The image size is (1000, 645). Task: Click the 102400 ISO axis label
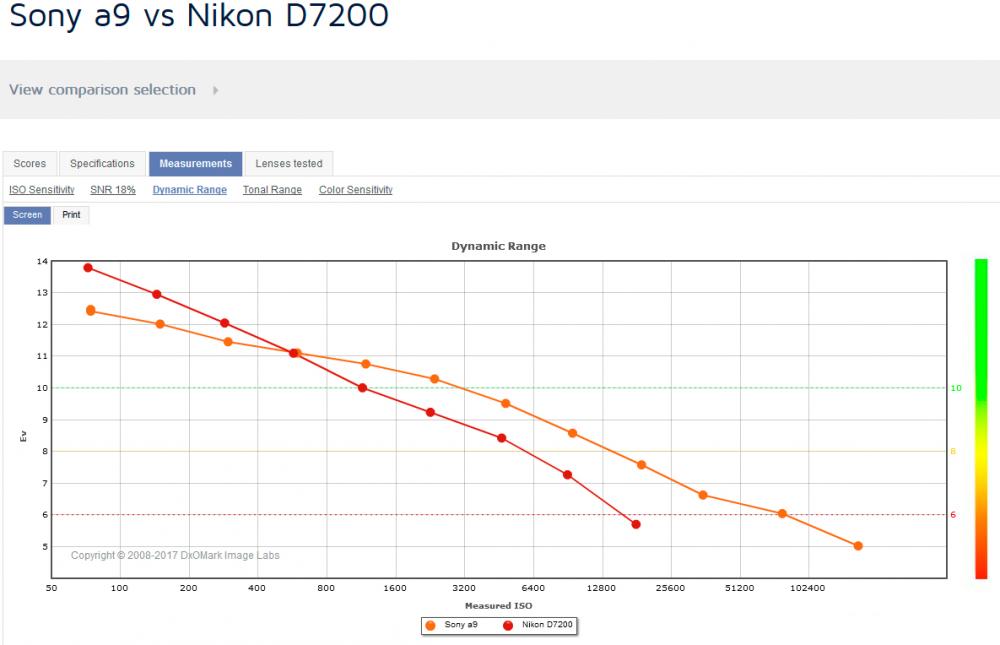point(807,588)
